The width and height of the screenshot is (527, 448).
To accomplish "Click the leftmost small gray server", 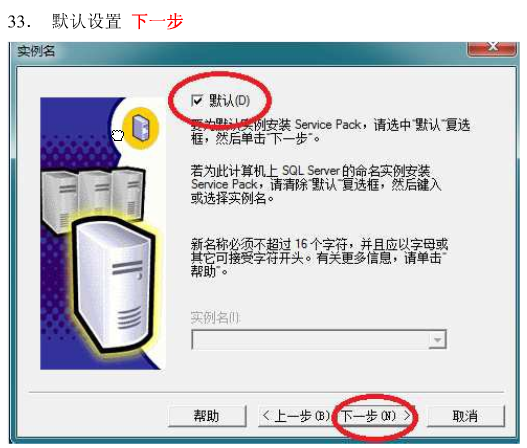I will coord(60,202).
